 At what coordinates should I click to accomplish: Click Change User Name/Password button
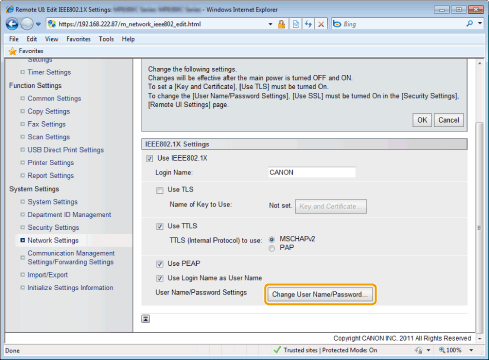[320, 294]
